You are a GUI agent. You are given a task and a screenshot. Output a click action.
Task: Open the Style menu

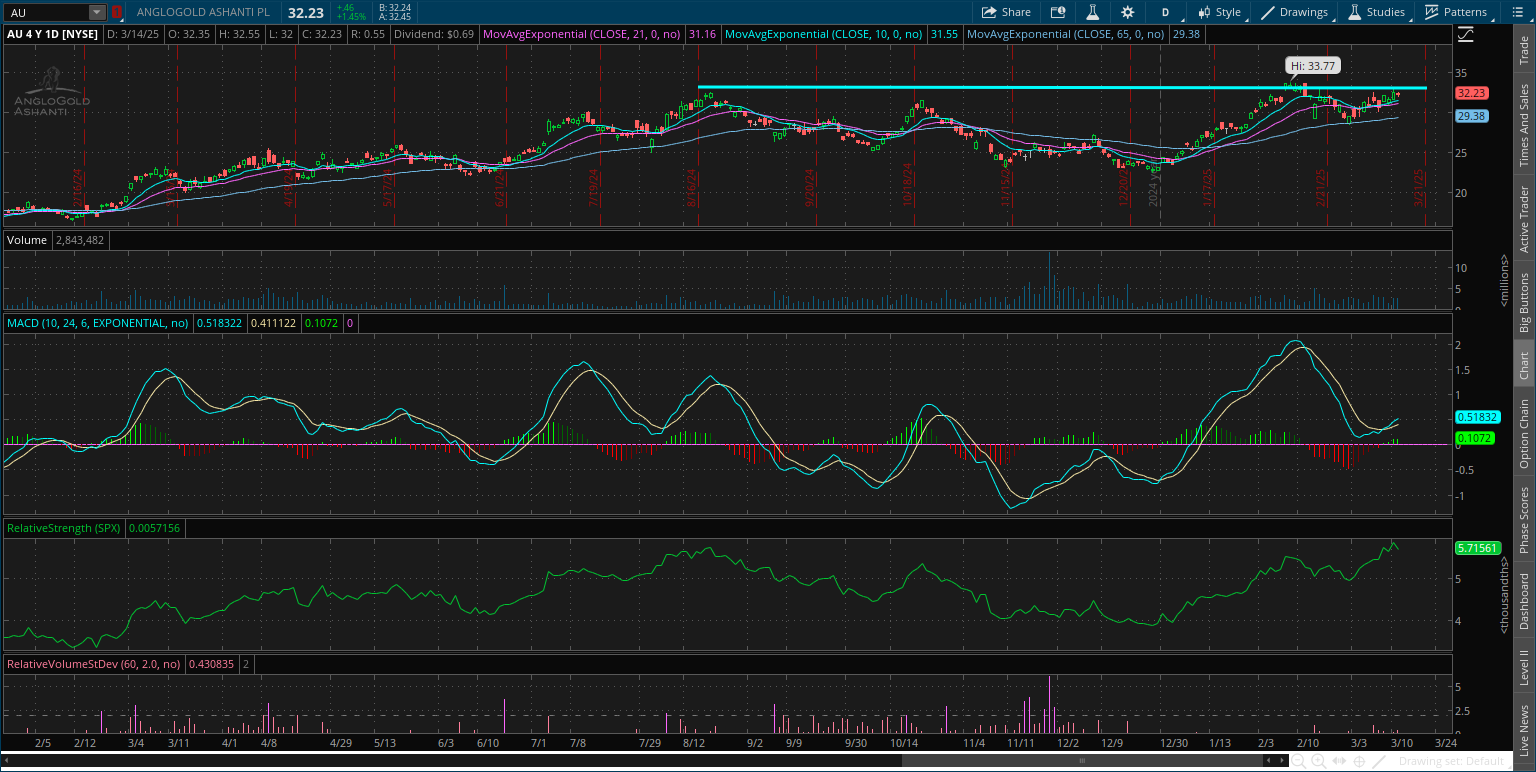tap(1219, 12)
